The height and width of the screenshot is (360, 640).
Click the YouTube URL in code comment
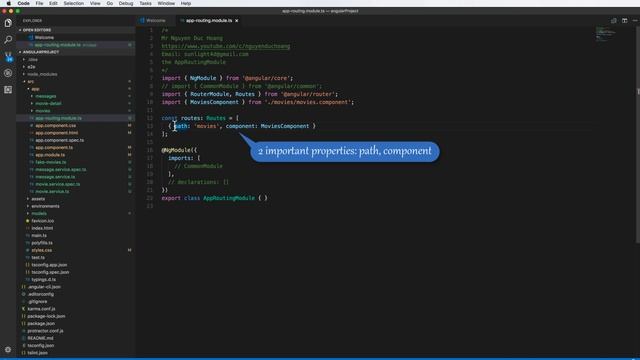coord(226,46)
